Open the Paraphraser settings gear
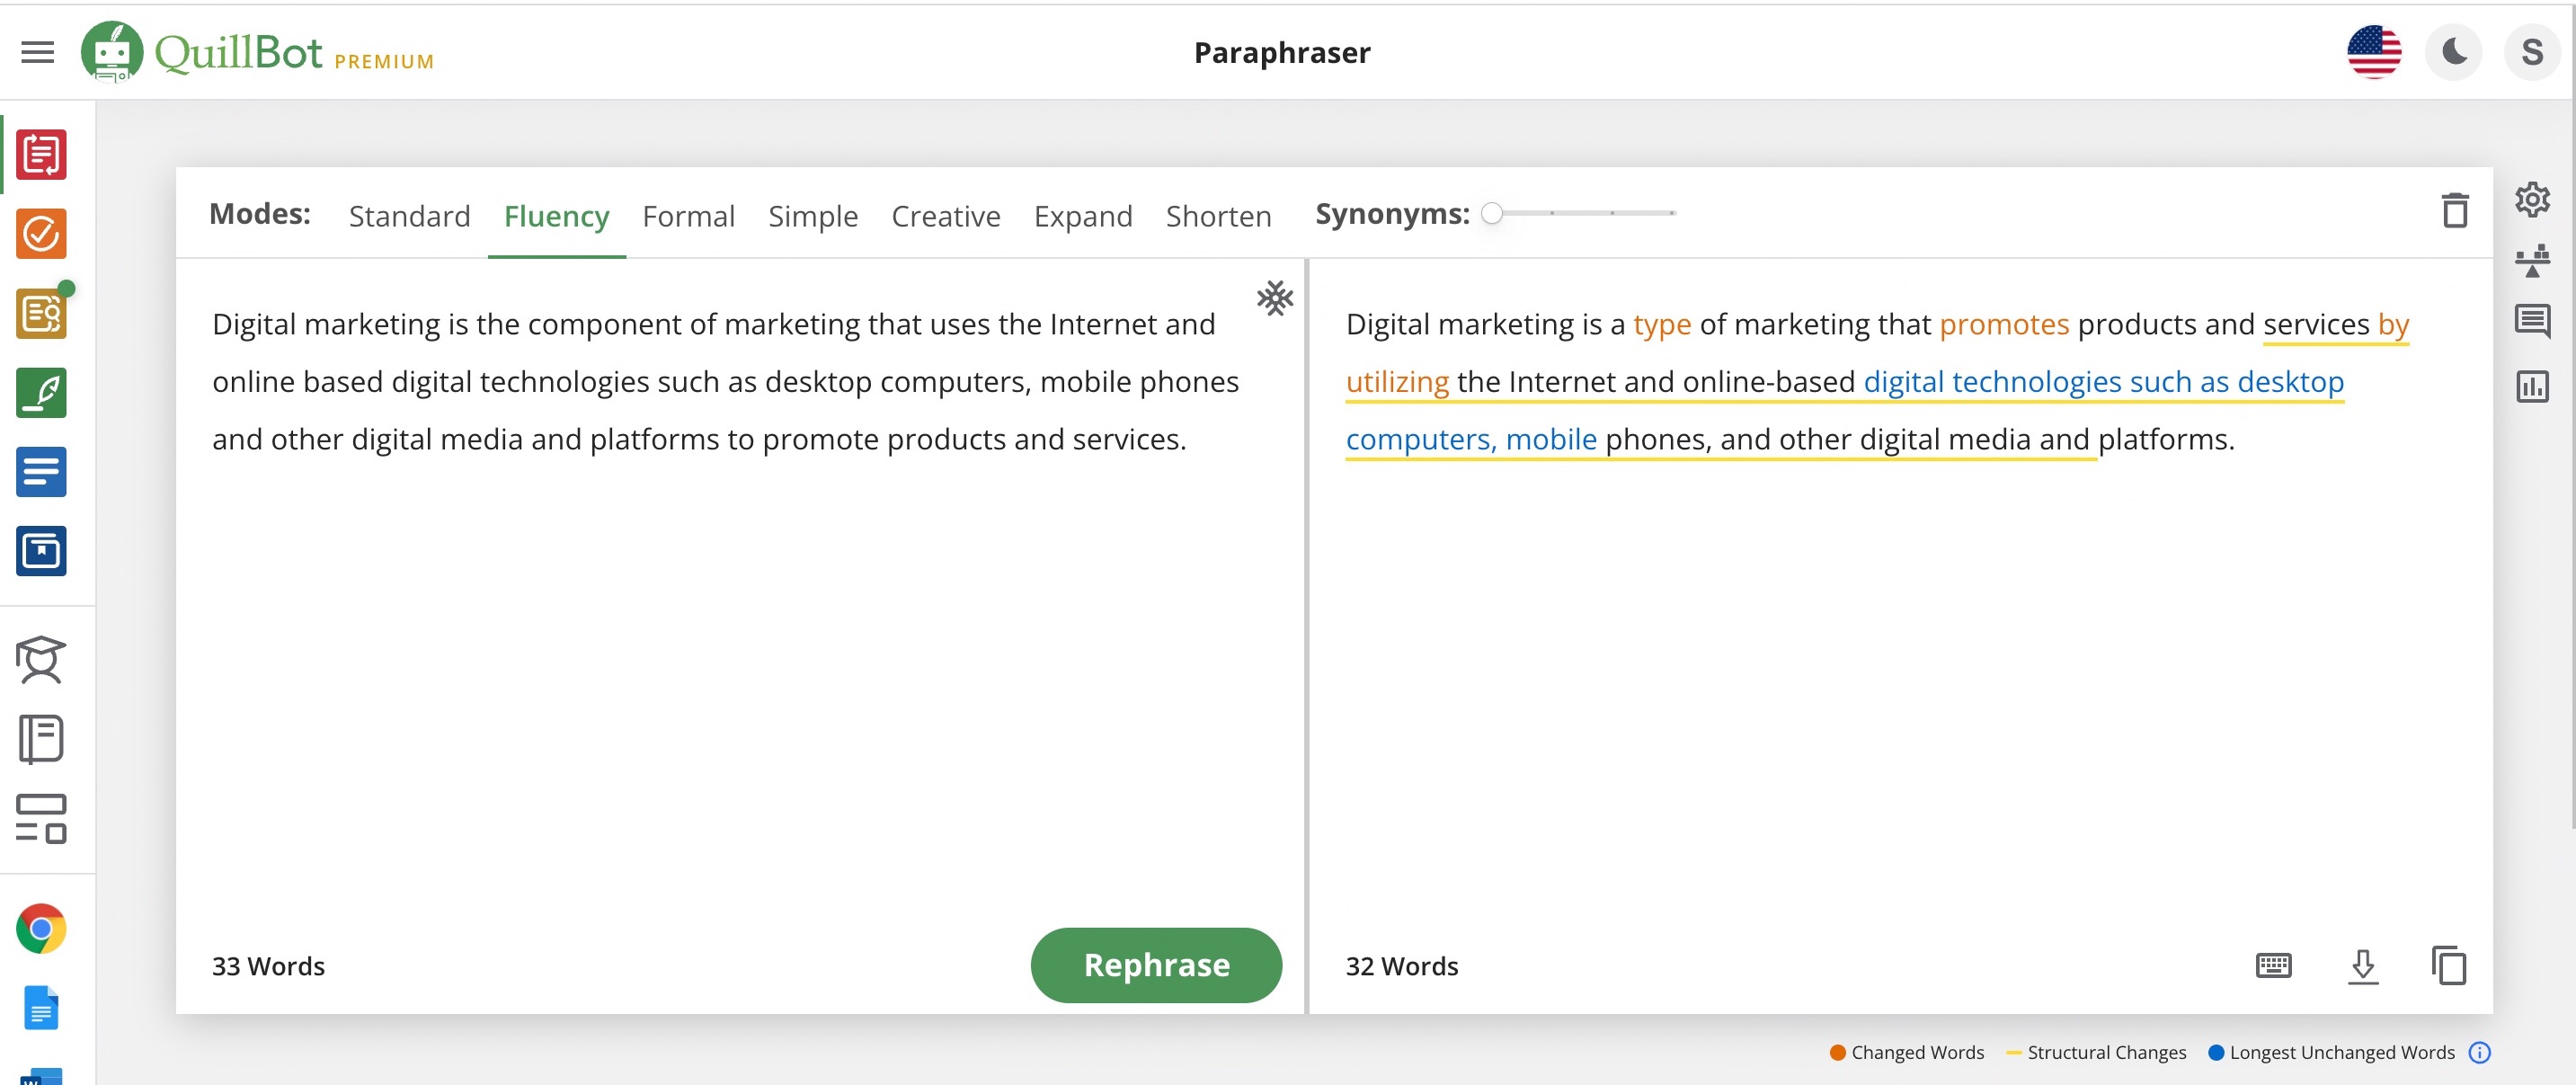This screenshot has width=2576, height=1085. [x=2533, y=200]
